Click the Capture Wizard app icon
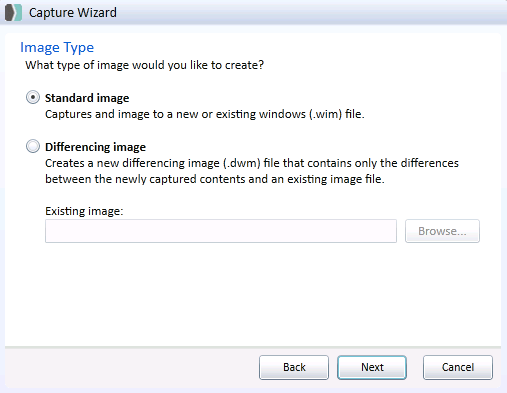Image resolution: width=507 pixels, height=393 pixels. point(13,12)
